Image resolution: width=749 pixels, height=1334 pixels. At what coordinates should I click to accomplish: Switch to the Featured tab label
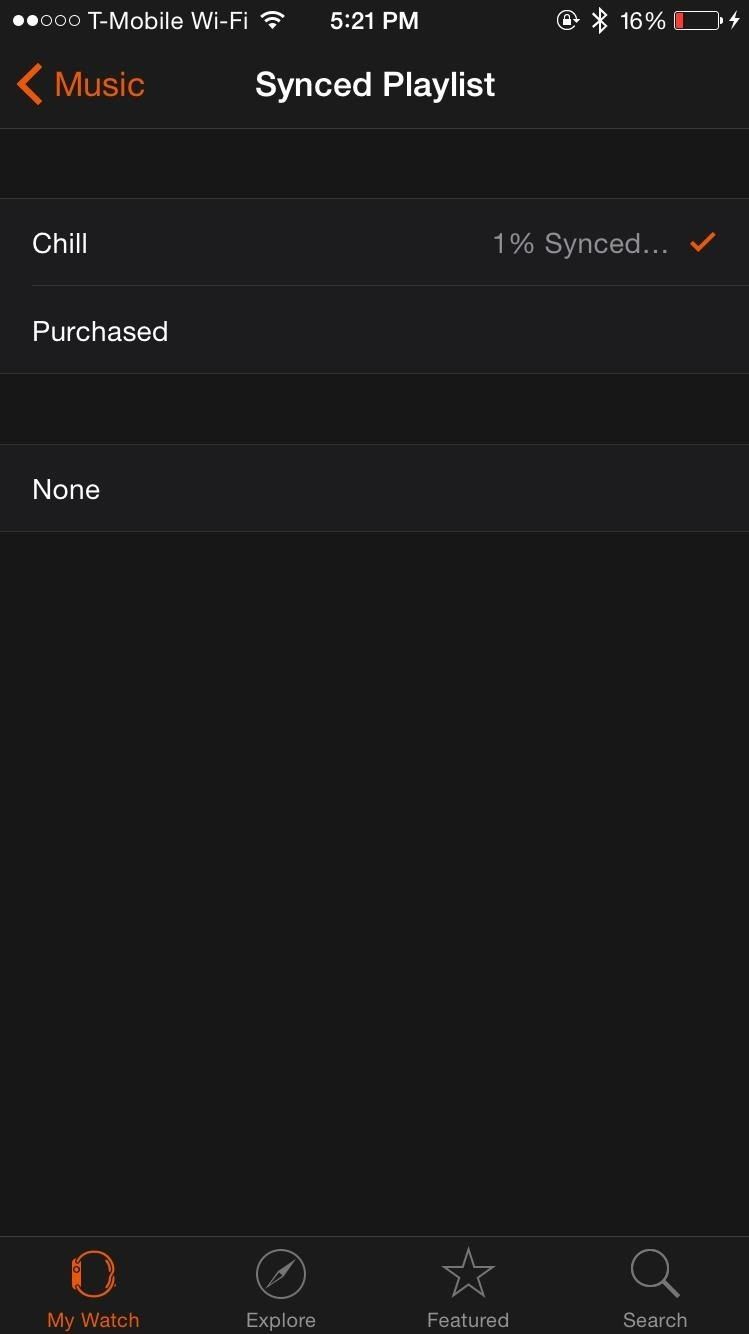click(467, 1320)
